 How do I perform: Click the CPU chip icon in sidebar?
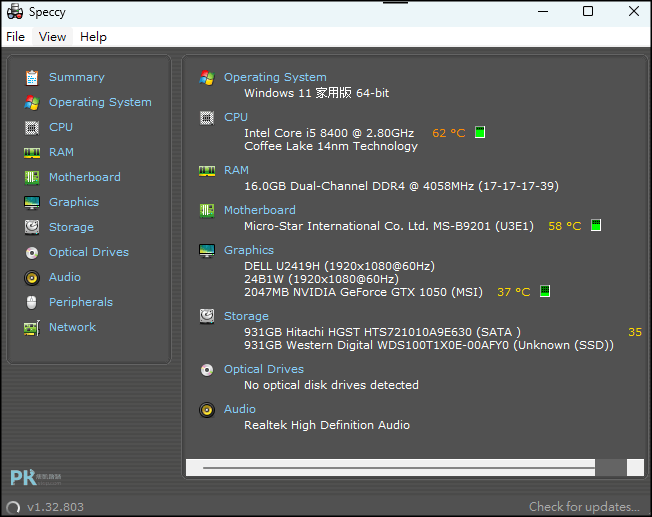pyautogui.click(x=32, y=128)
